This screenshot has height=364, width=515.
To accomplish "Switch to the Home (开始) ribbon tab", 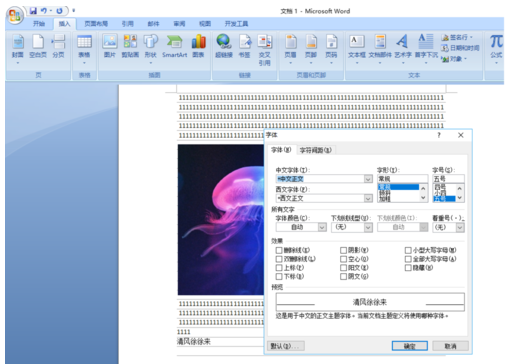I will point(39,24).
